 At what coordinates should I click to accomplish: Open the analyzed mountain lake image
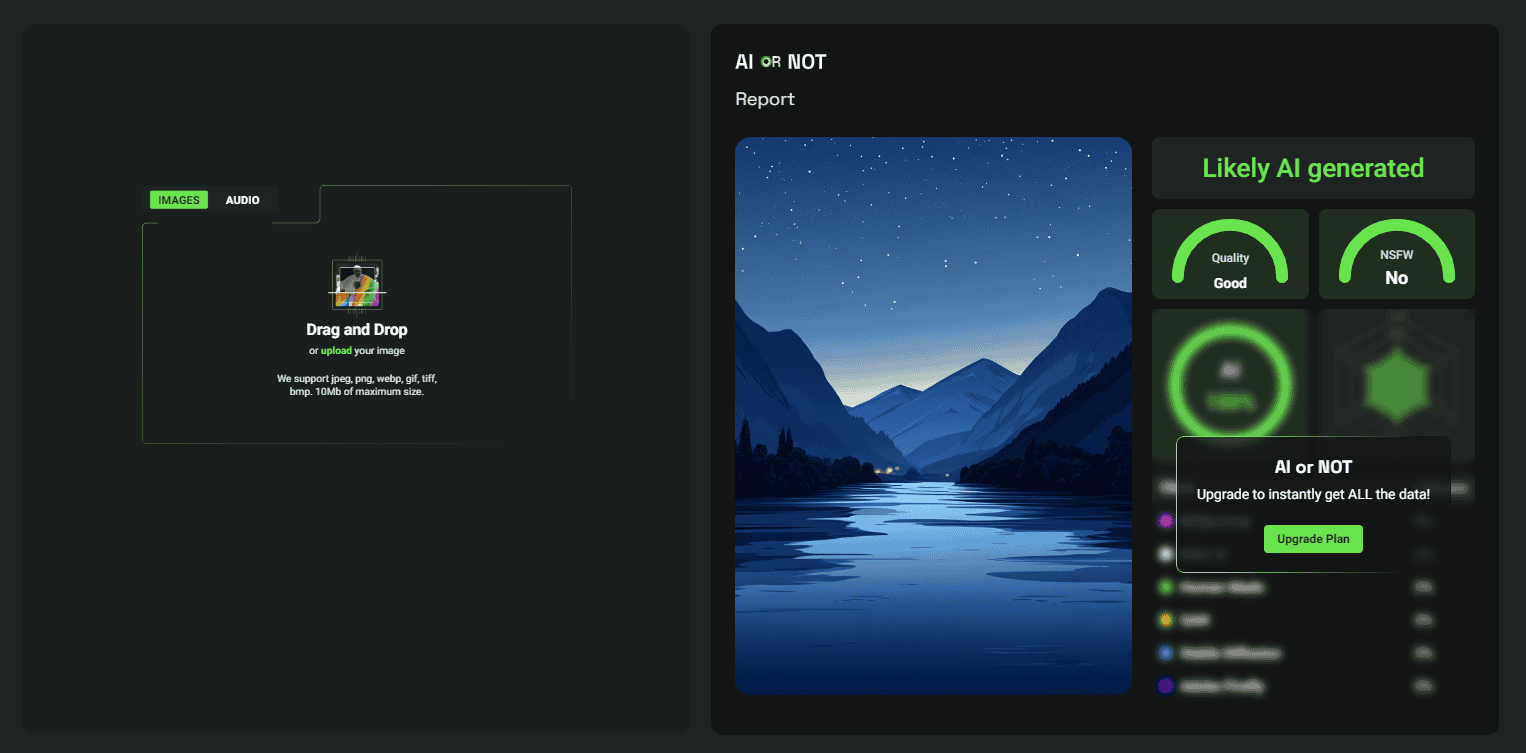click(x=933, y=416)
